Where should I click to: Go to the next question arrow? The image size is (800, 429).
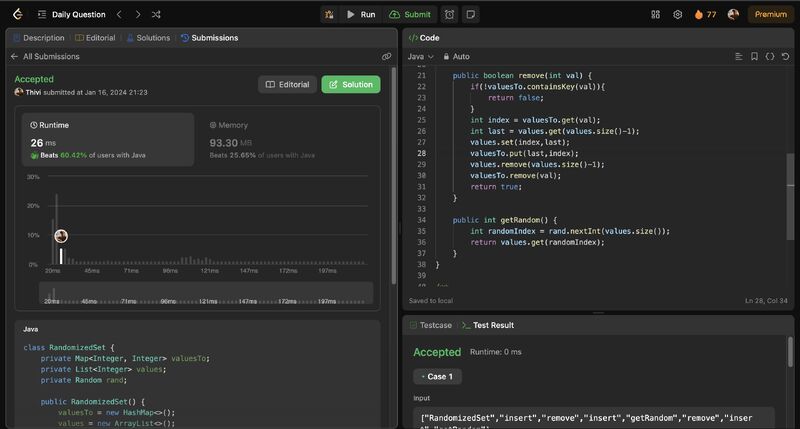pyautogui.click(x=138, y=14)
